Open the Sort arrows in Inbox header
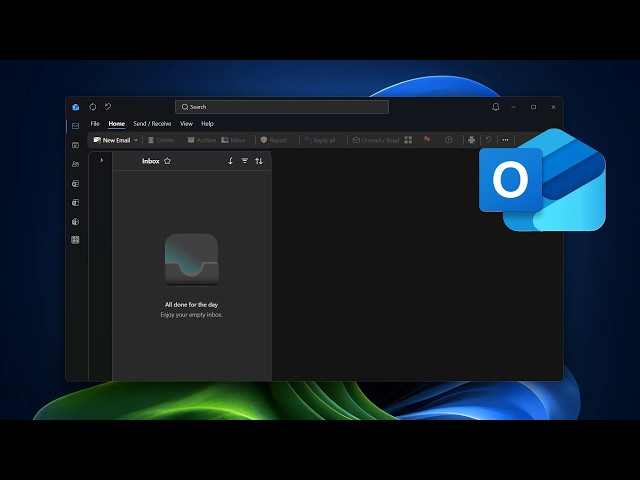 (259, 161)
